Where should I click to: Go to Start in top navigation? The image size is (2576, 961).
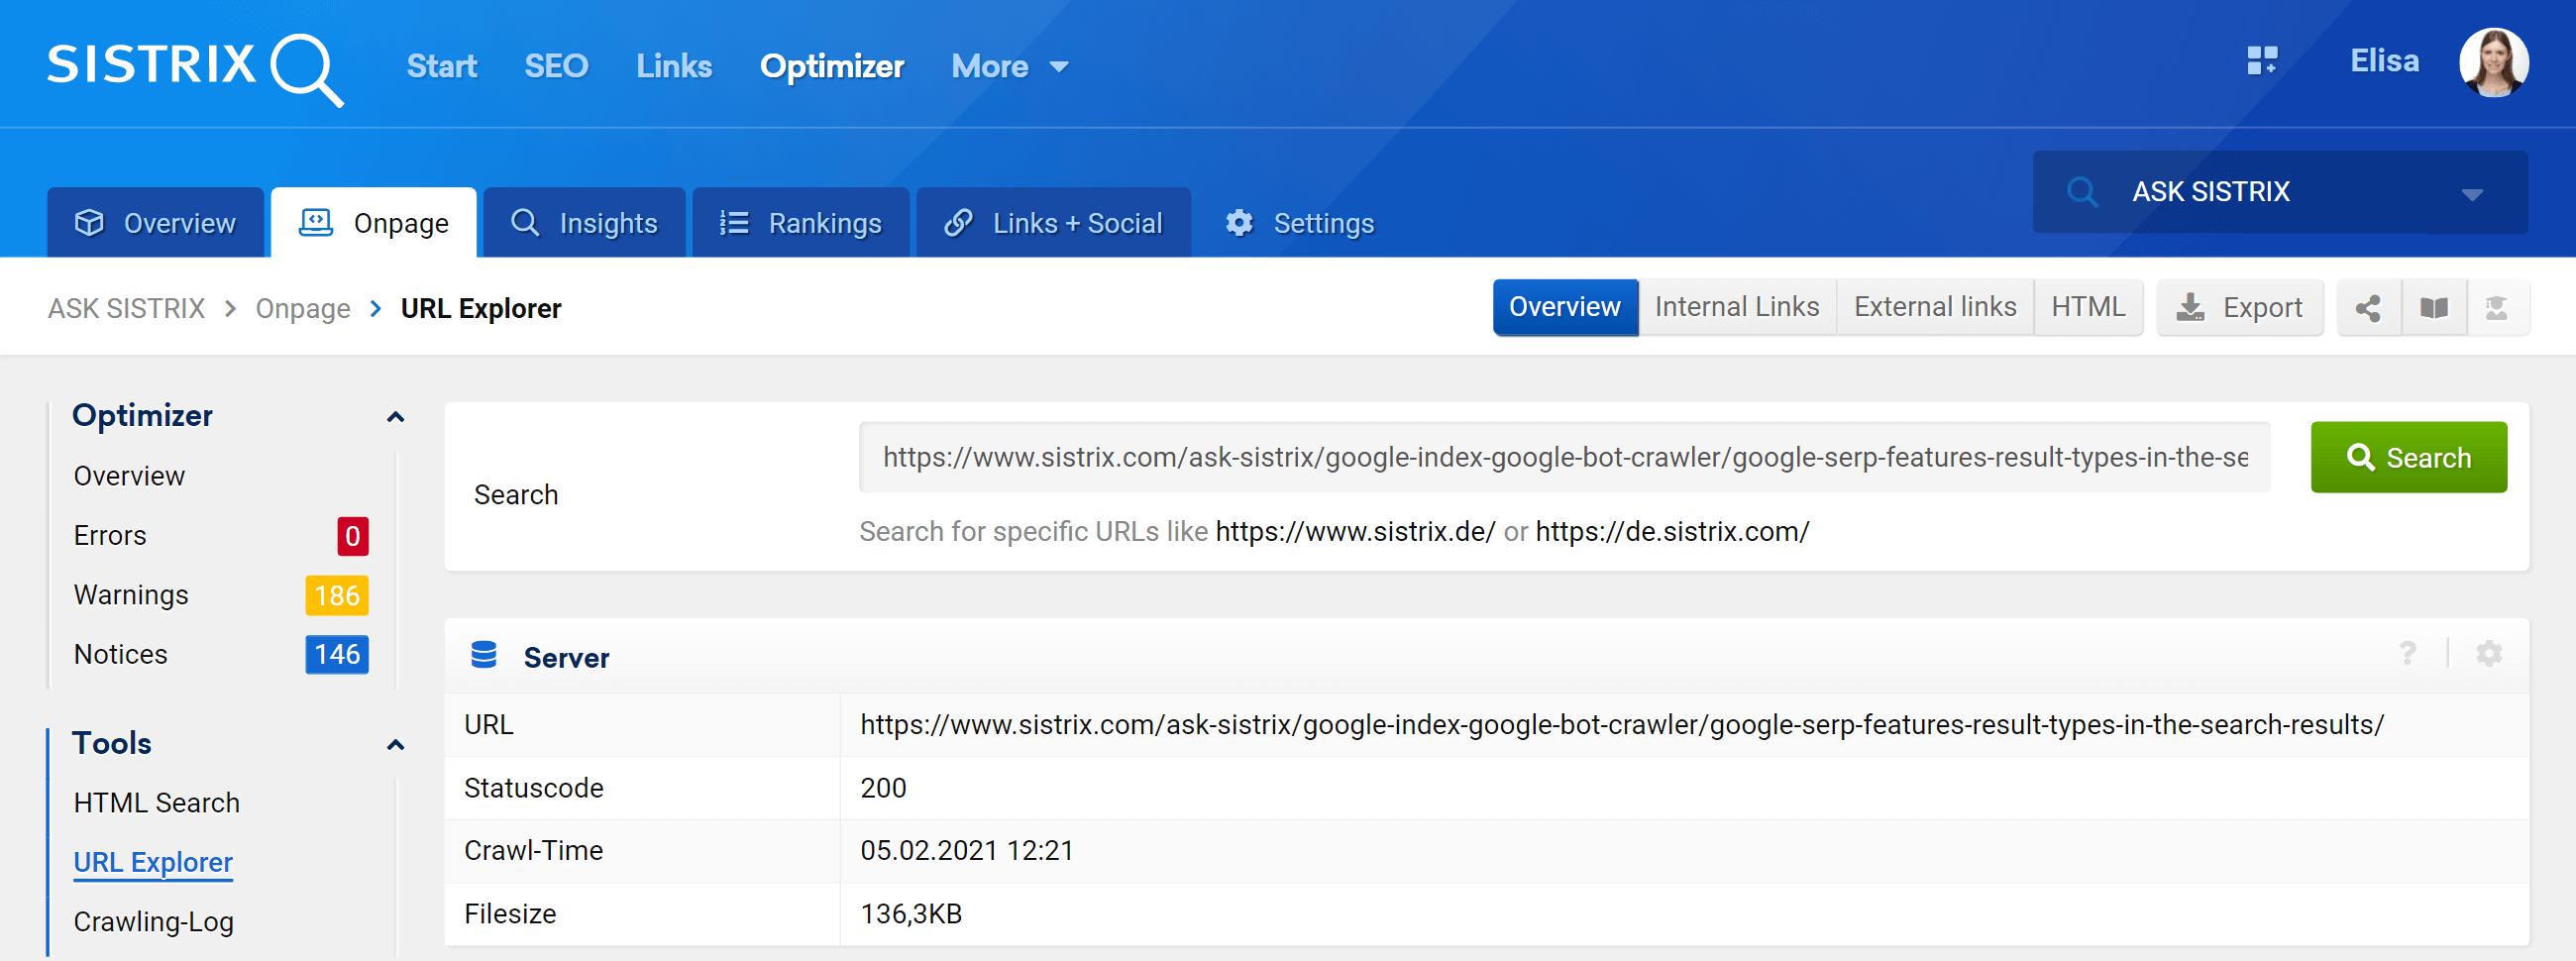tap(441, 67)
